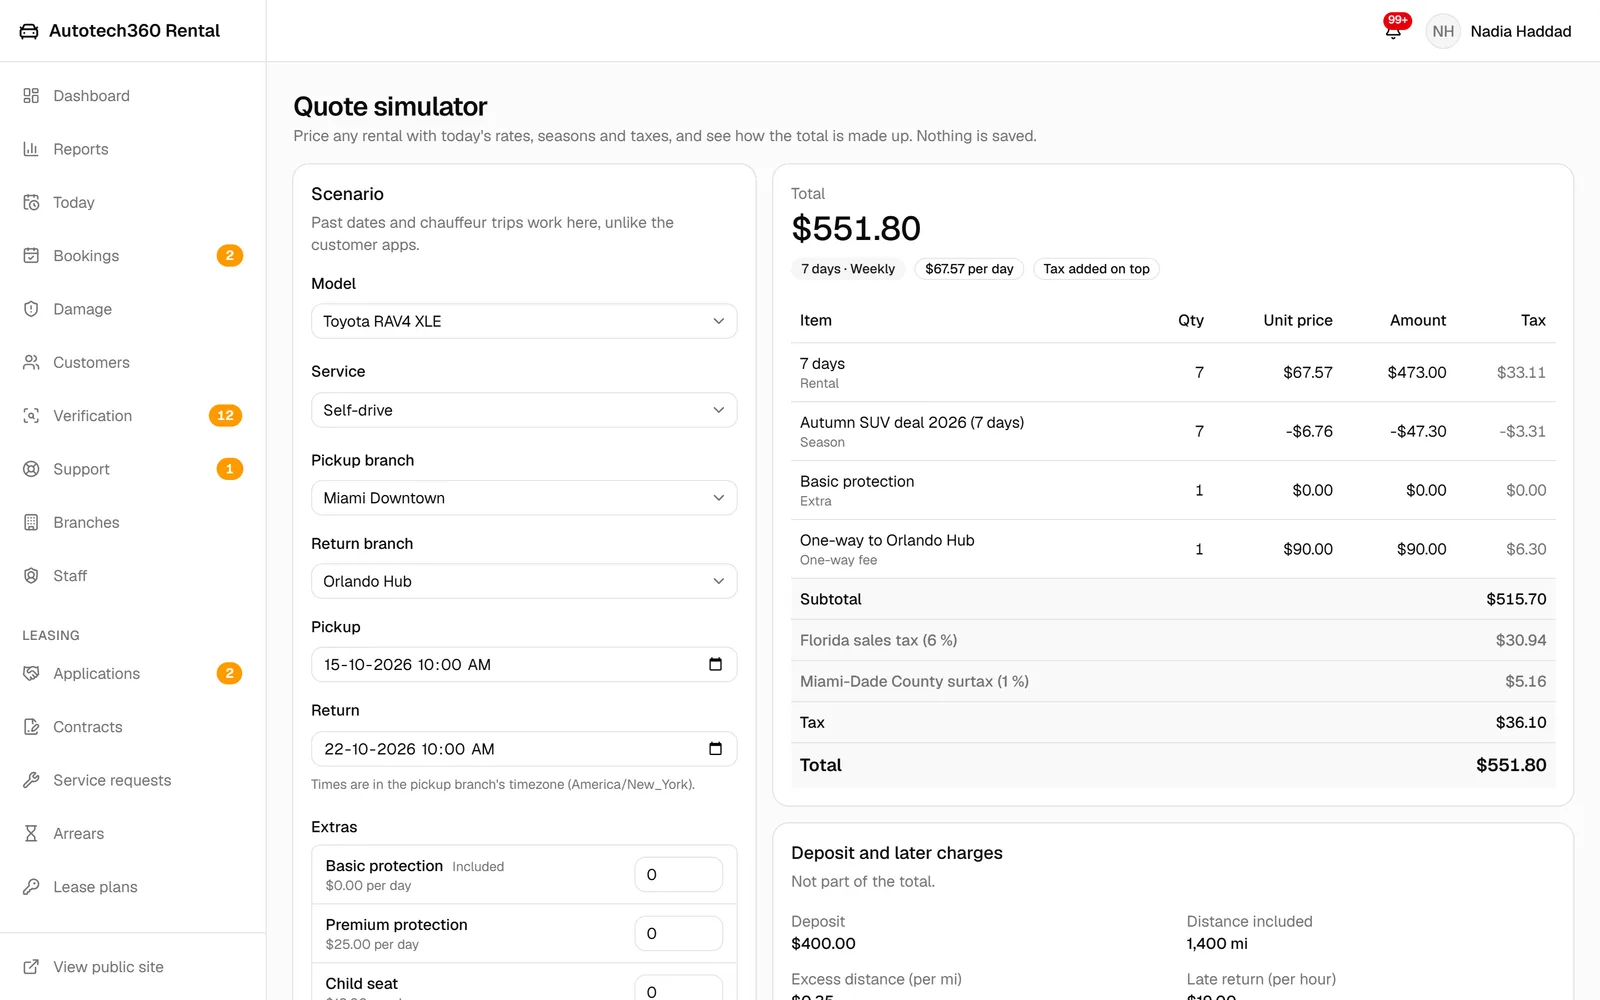Click the Arrears hourglass icon
The image size is (1600, 1000).
pos(31,834)
